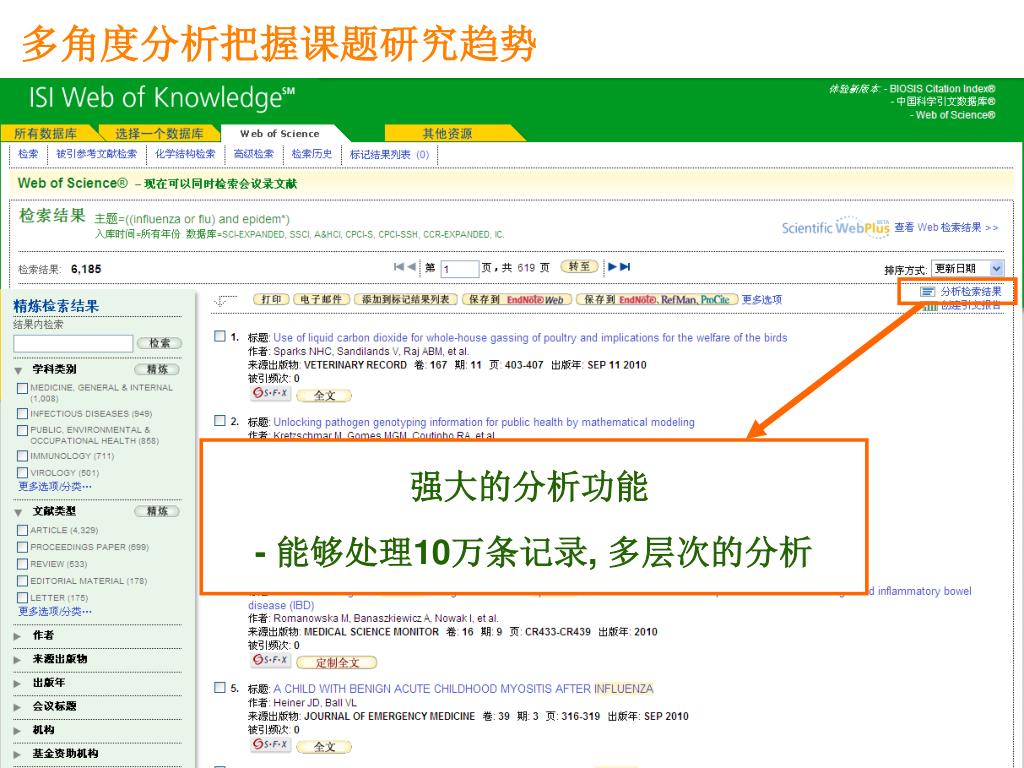The width and height of the screenshot is (1024, 768).
Task: Collapse the 文献类型 section triangle
Action: pos(18,512)
